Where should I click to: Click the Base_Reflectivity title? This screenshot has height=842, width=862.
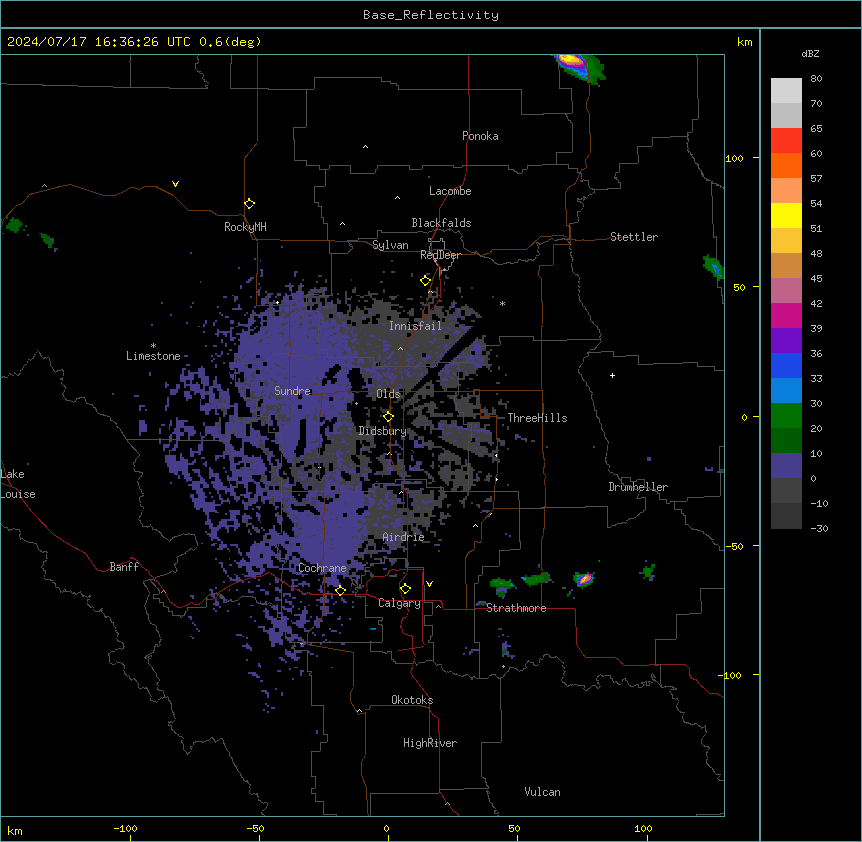coord(431,15)
